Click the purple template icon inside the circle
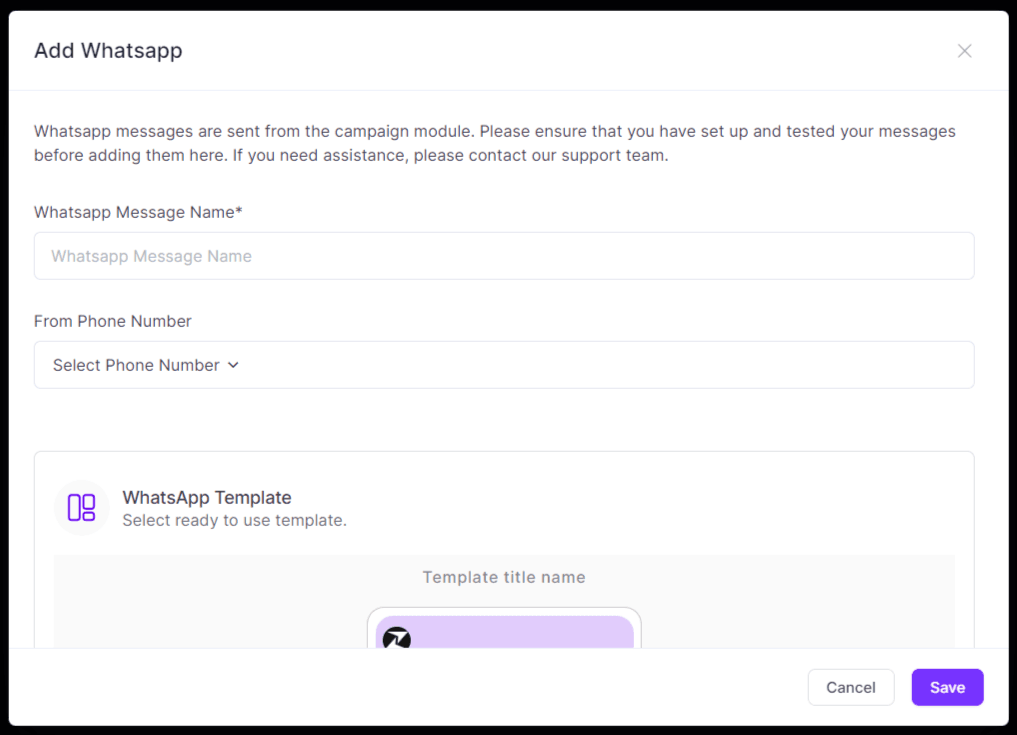 81,508
